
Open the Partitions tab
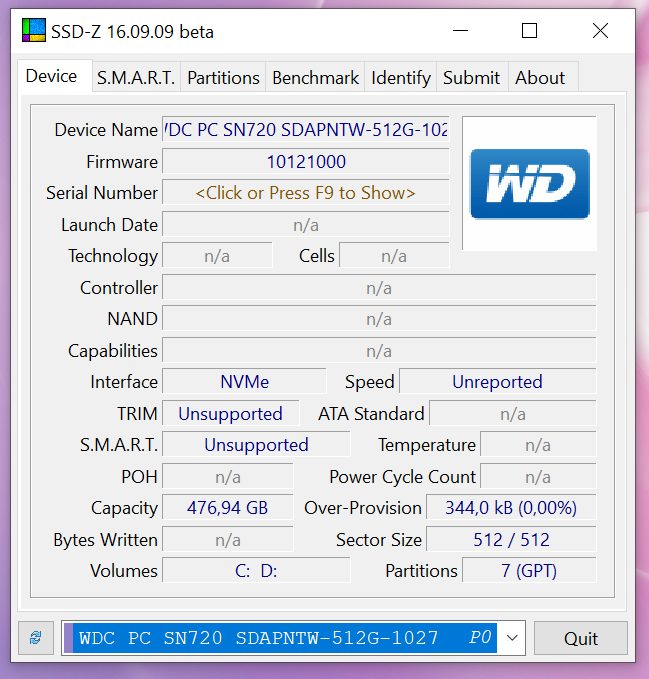pyautogui.click(x=223, y=77)
